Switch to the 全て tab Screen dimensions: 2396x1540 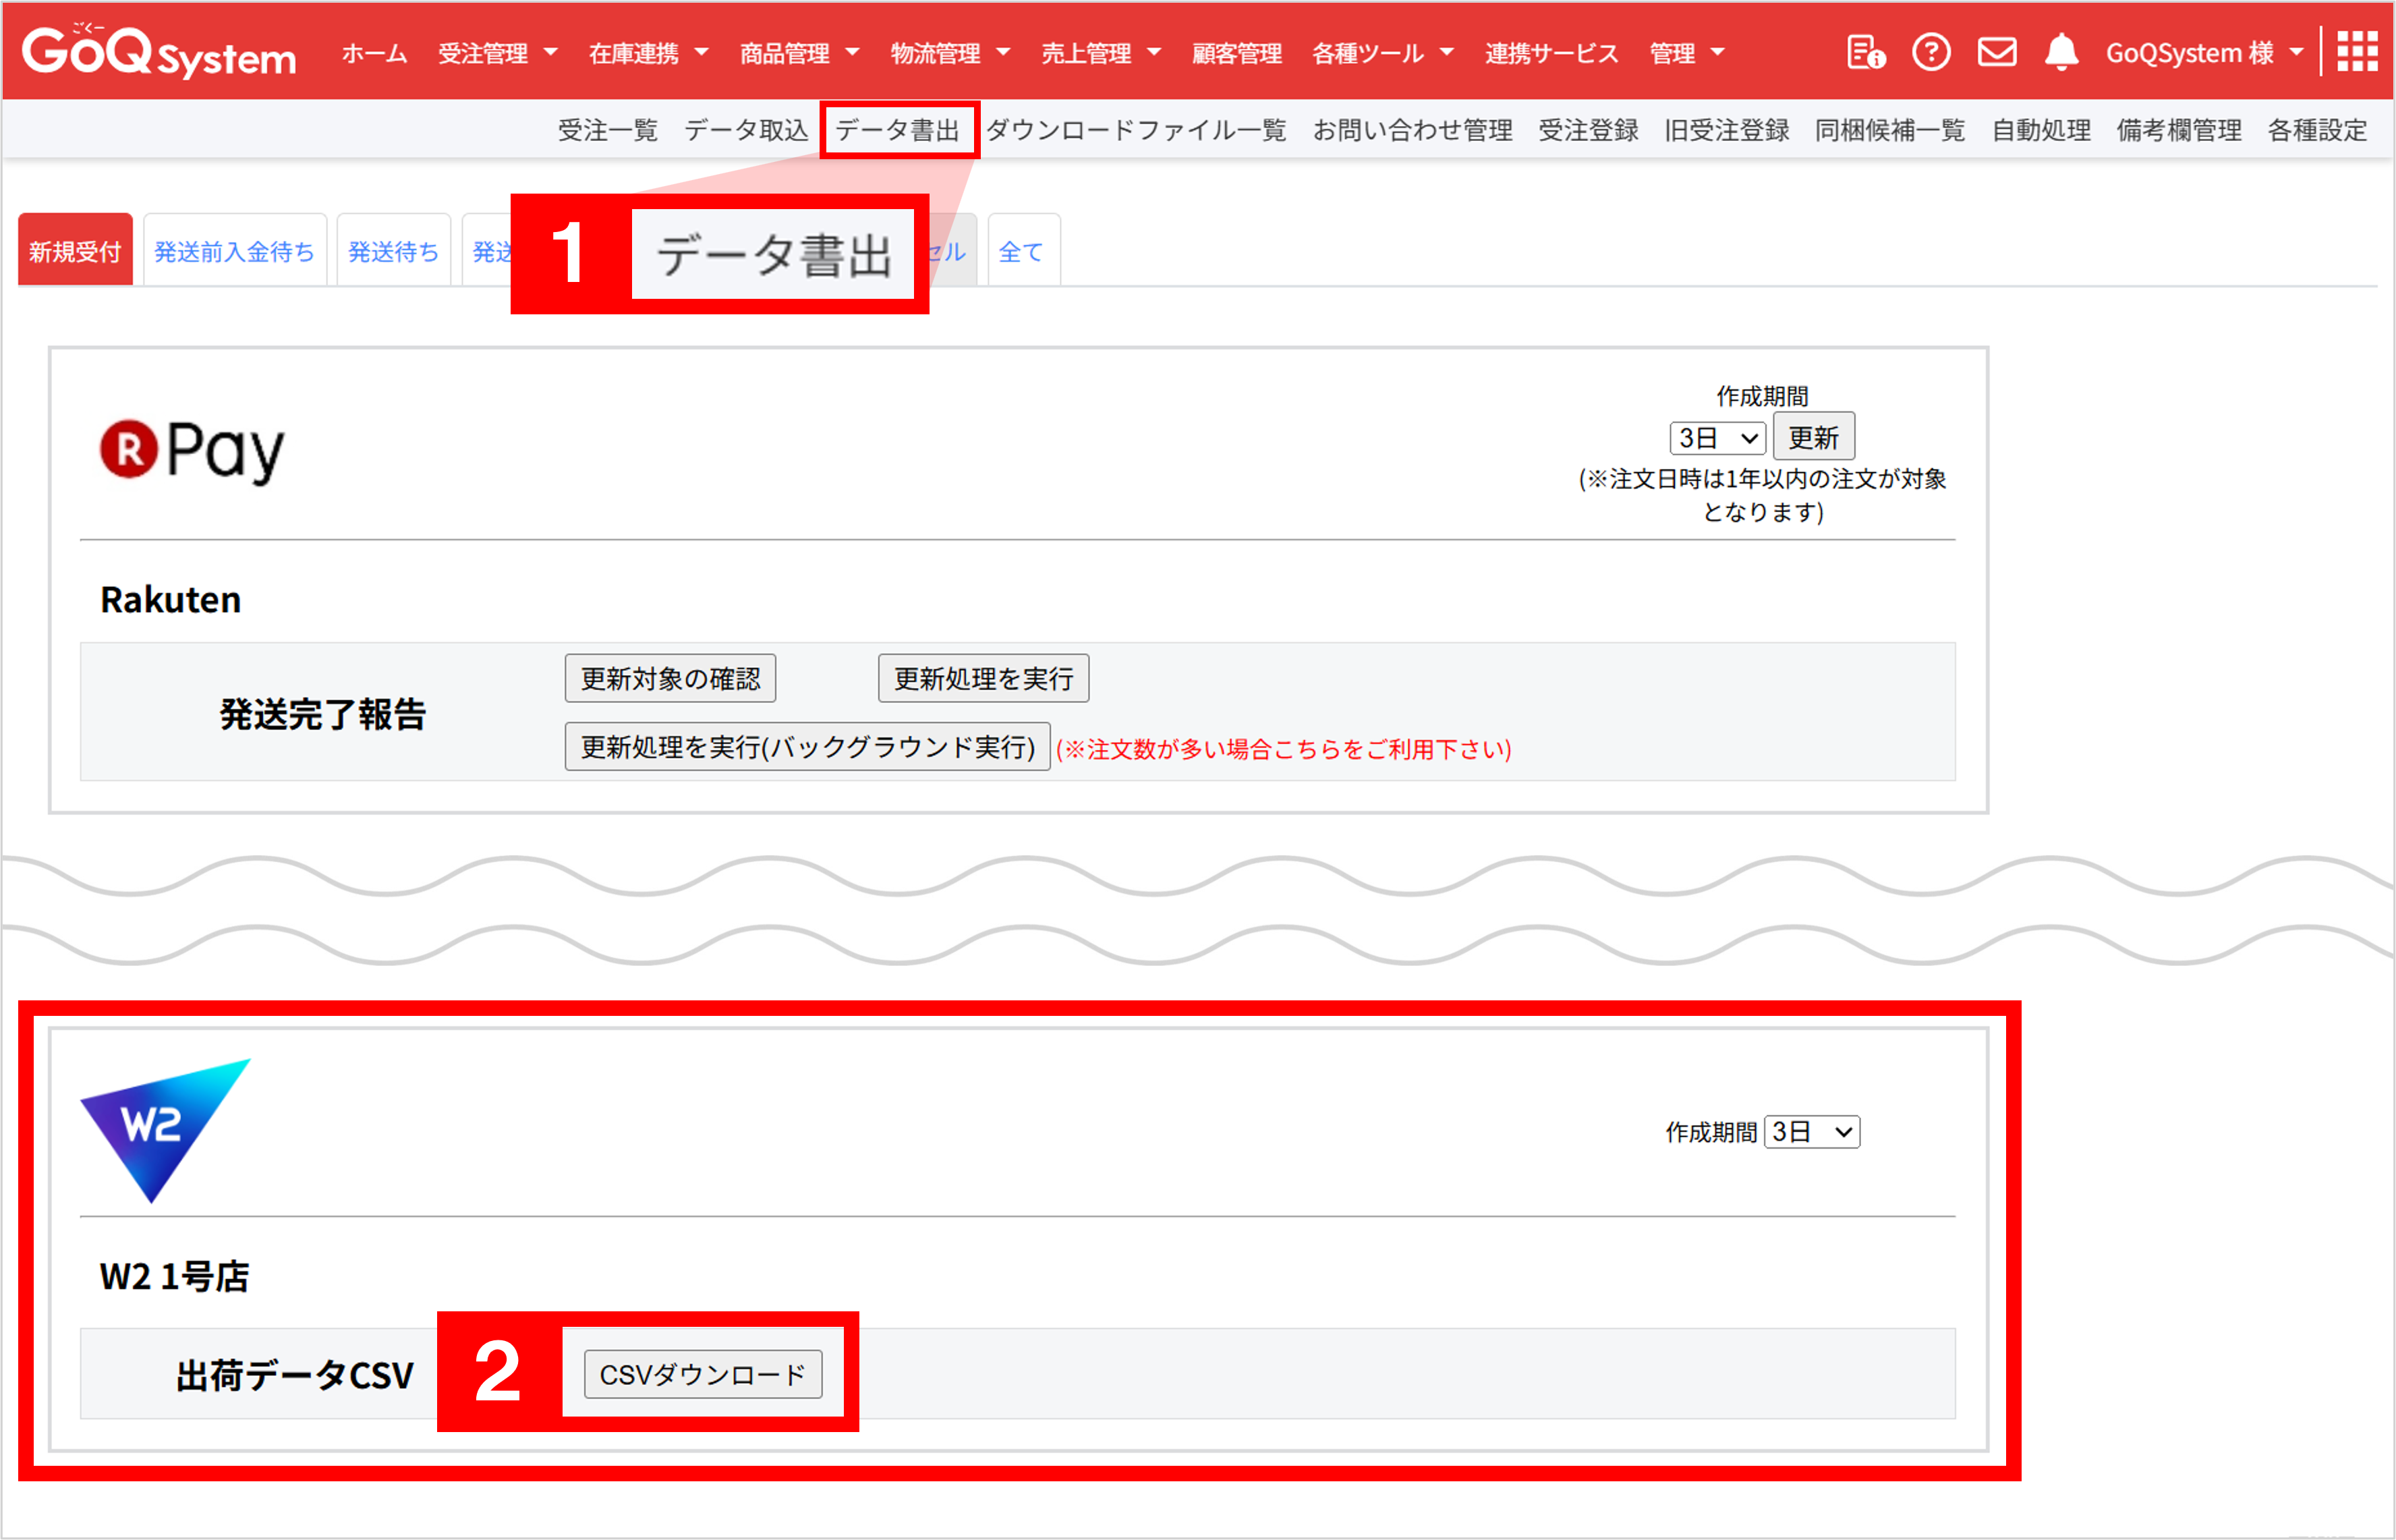tap(1021, 252)
